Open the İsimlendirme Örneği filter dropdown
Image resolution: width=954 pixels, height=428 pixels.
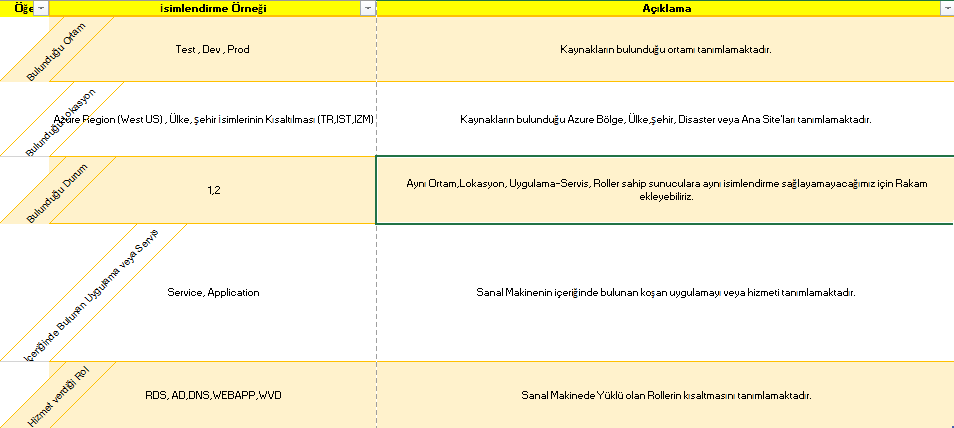368,8
